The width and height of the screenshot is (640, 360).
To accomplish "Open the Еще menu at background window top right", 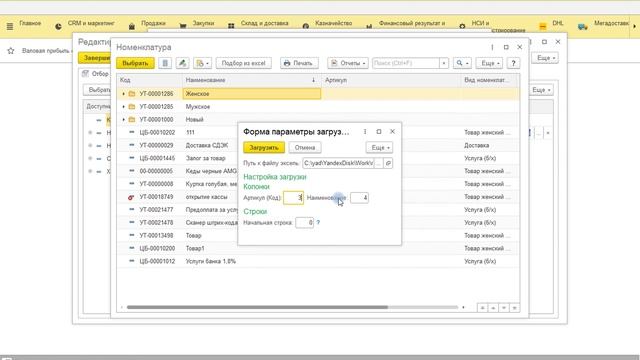I will point(546,58).
